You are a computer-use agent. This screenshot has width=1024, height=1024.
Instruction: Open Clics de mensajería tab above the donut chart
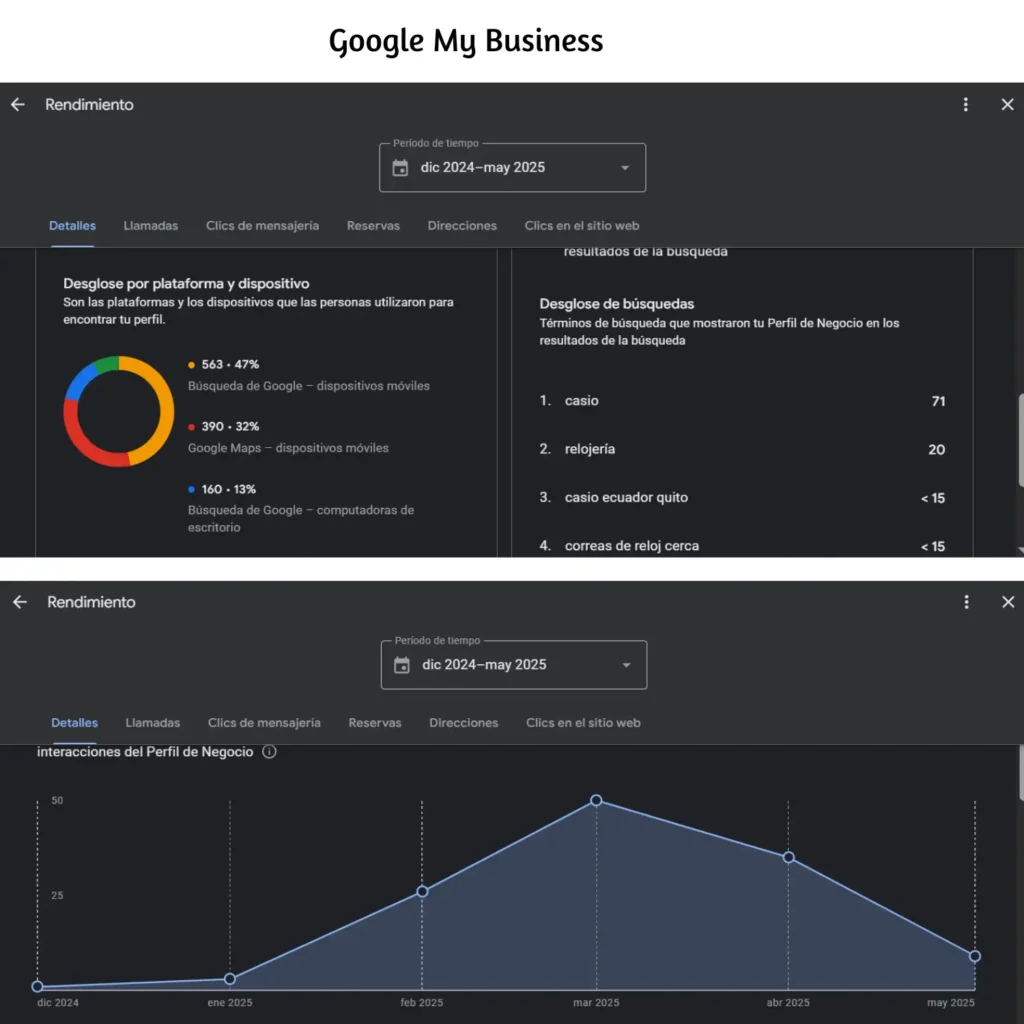tap(263, 226)
